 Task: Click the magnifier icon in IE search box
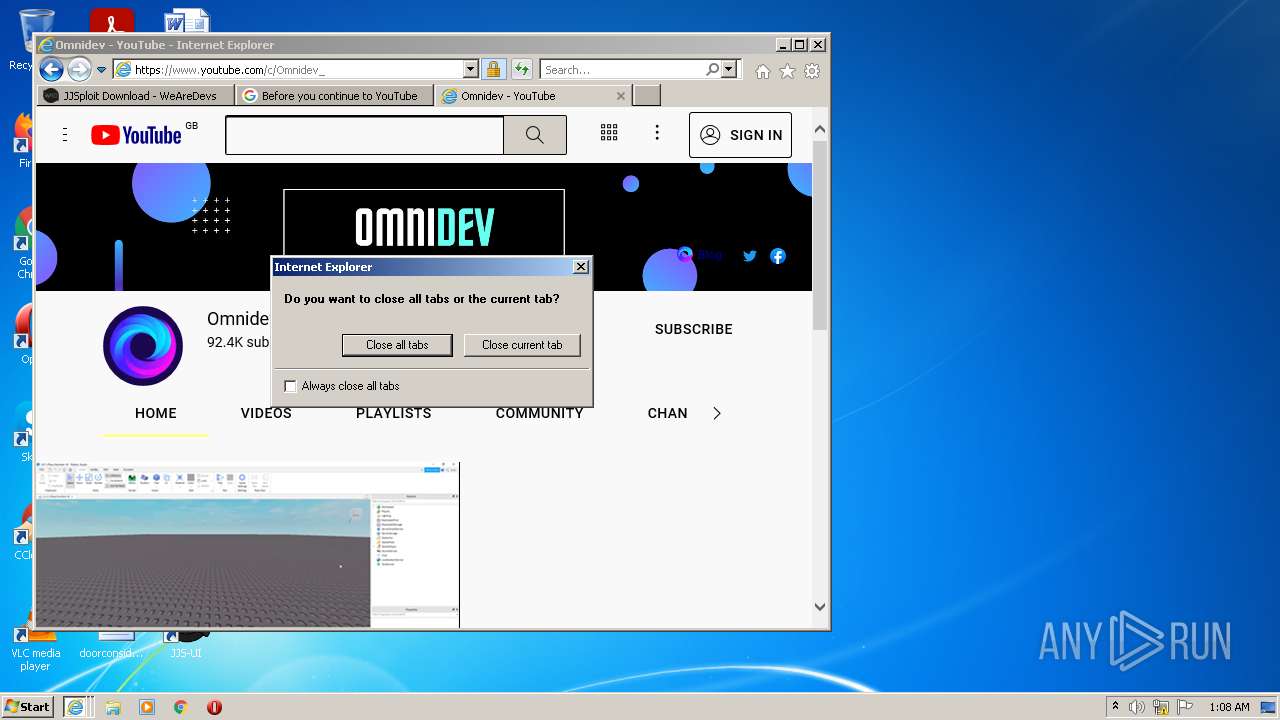(712, 69)
